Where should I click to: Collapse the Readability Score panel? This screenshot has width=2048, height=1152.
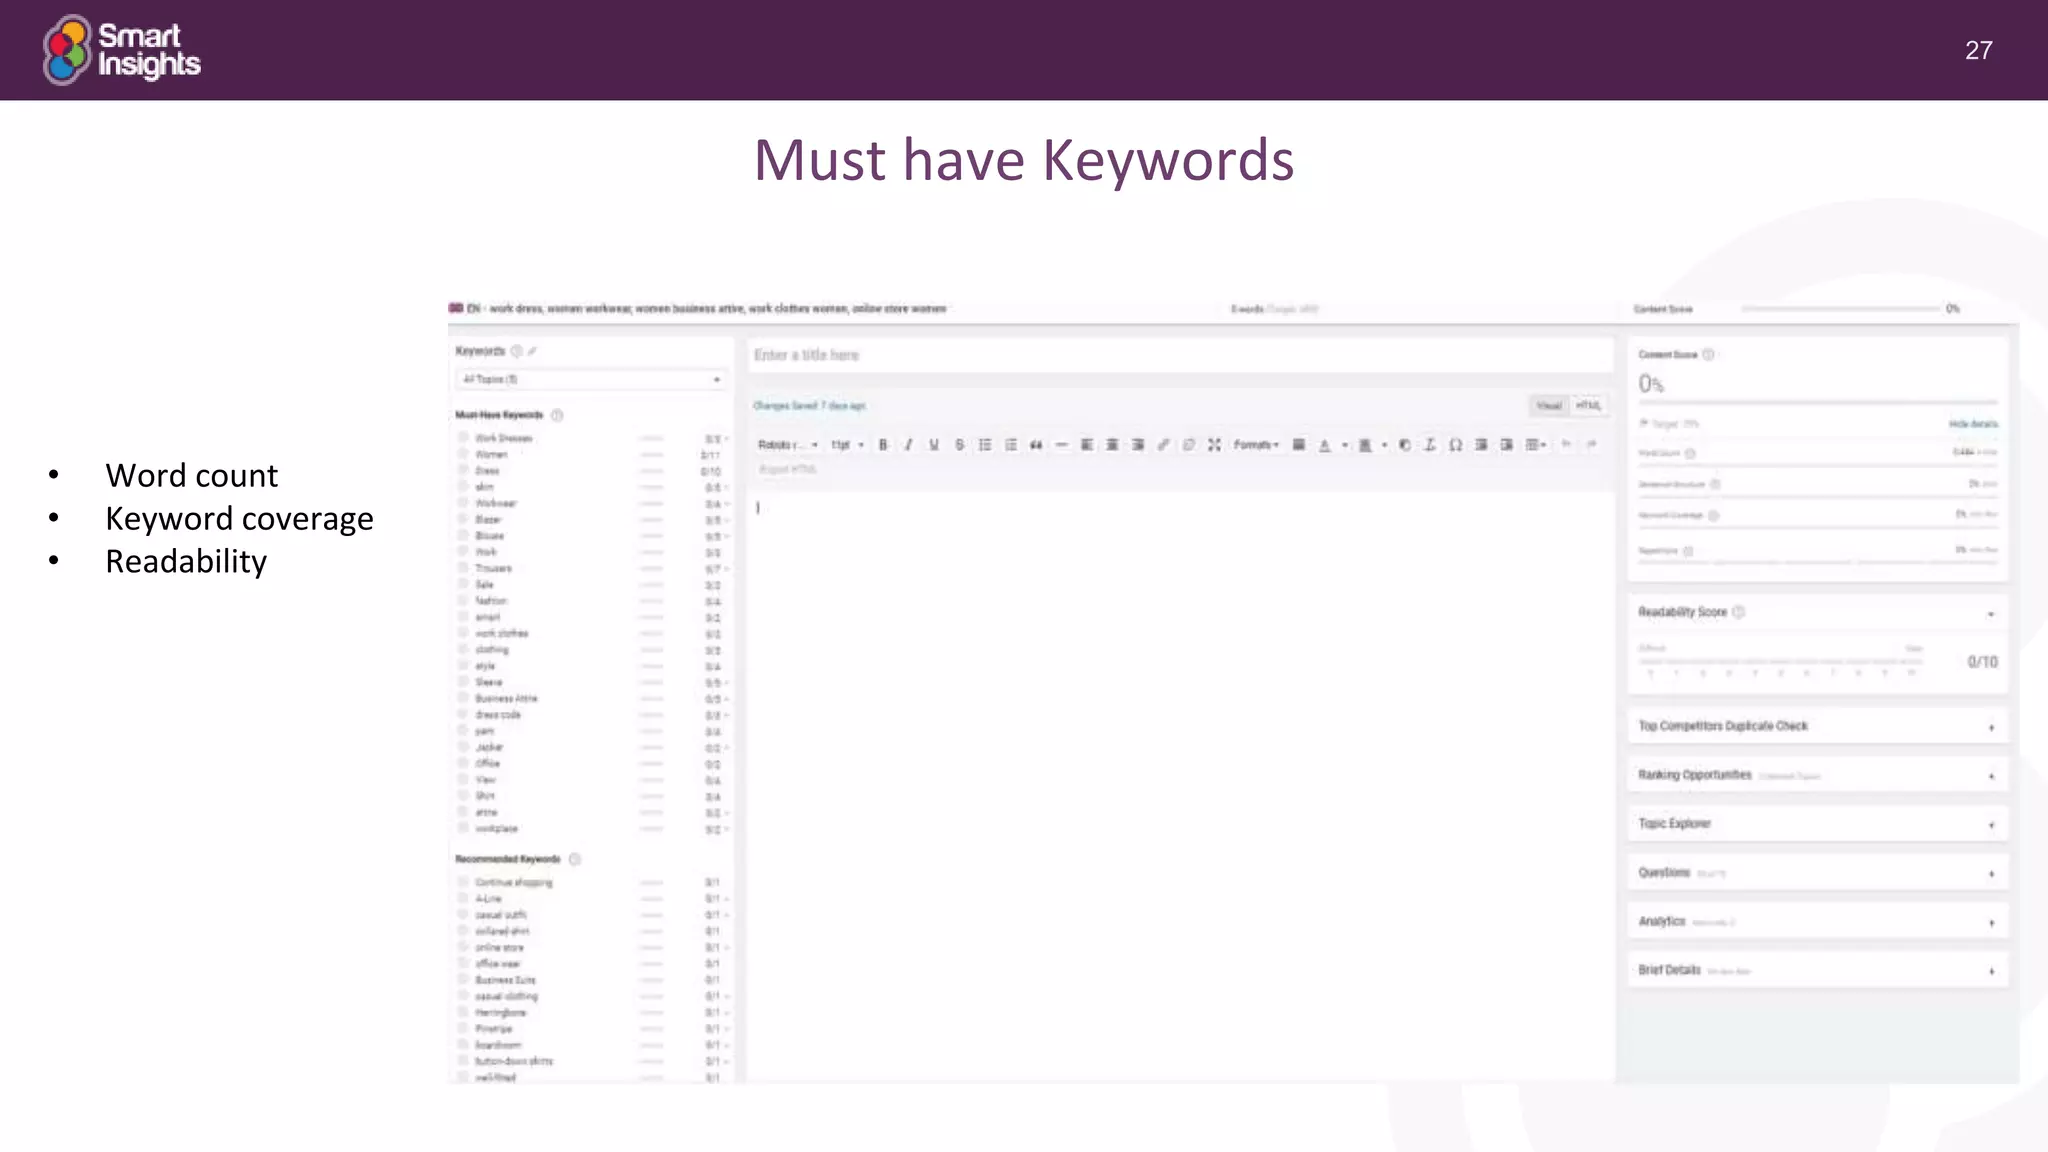[1991, 614]
